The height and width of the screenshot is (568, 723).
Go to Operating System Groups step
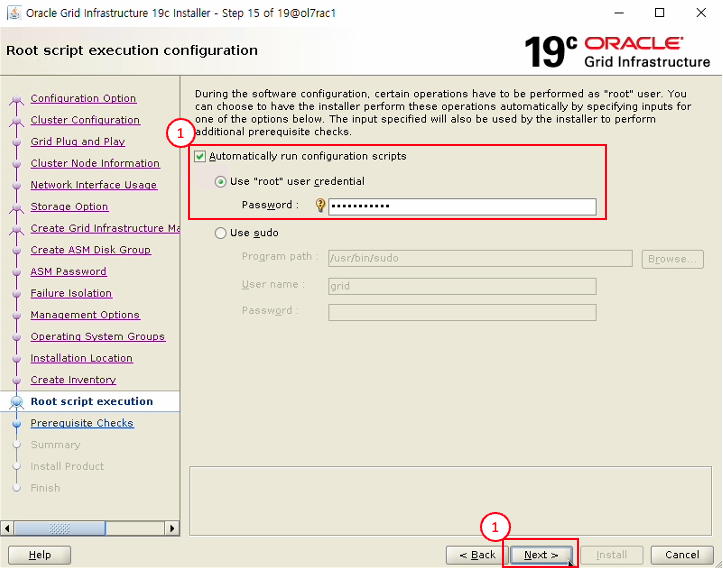click(x=98, y=337)
